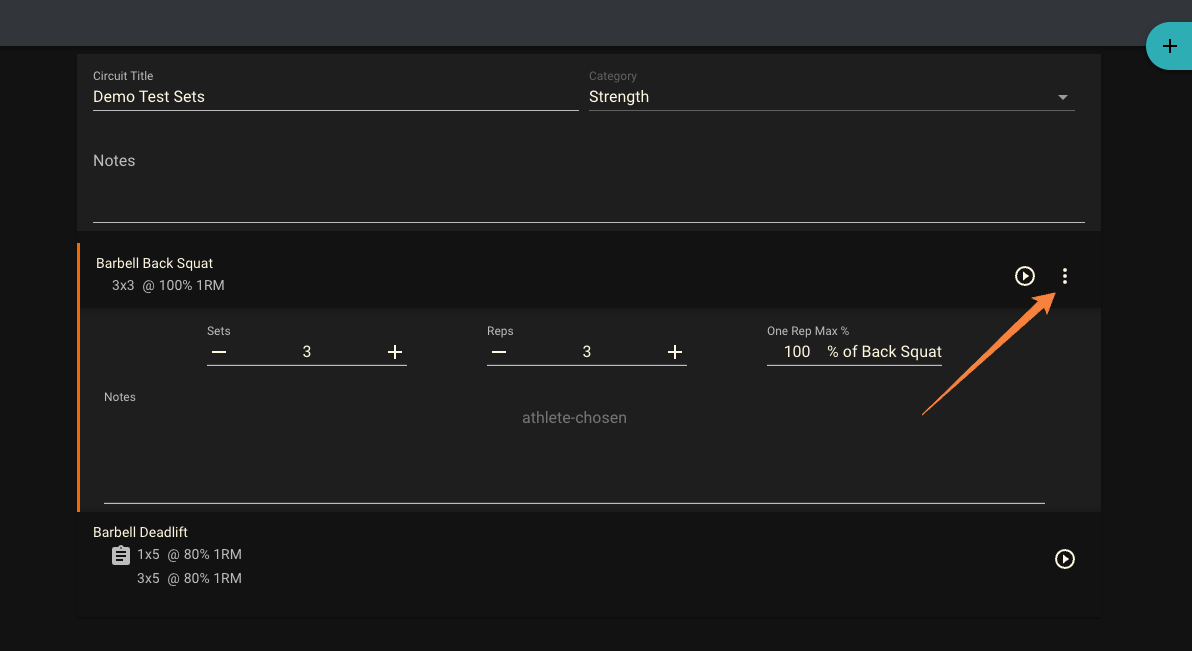
Task: Select the Barbell Deadlift exercise name
Action: (x=140, y=531)
